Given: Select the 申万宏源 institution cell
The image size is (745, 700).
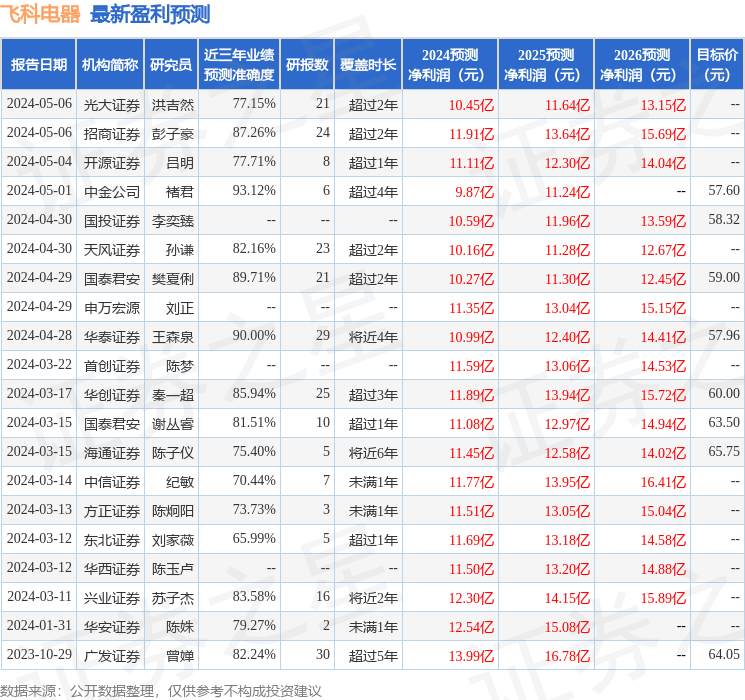Looking at the screenshot, I should (112, 308).
